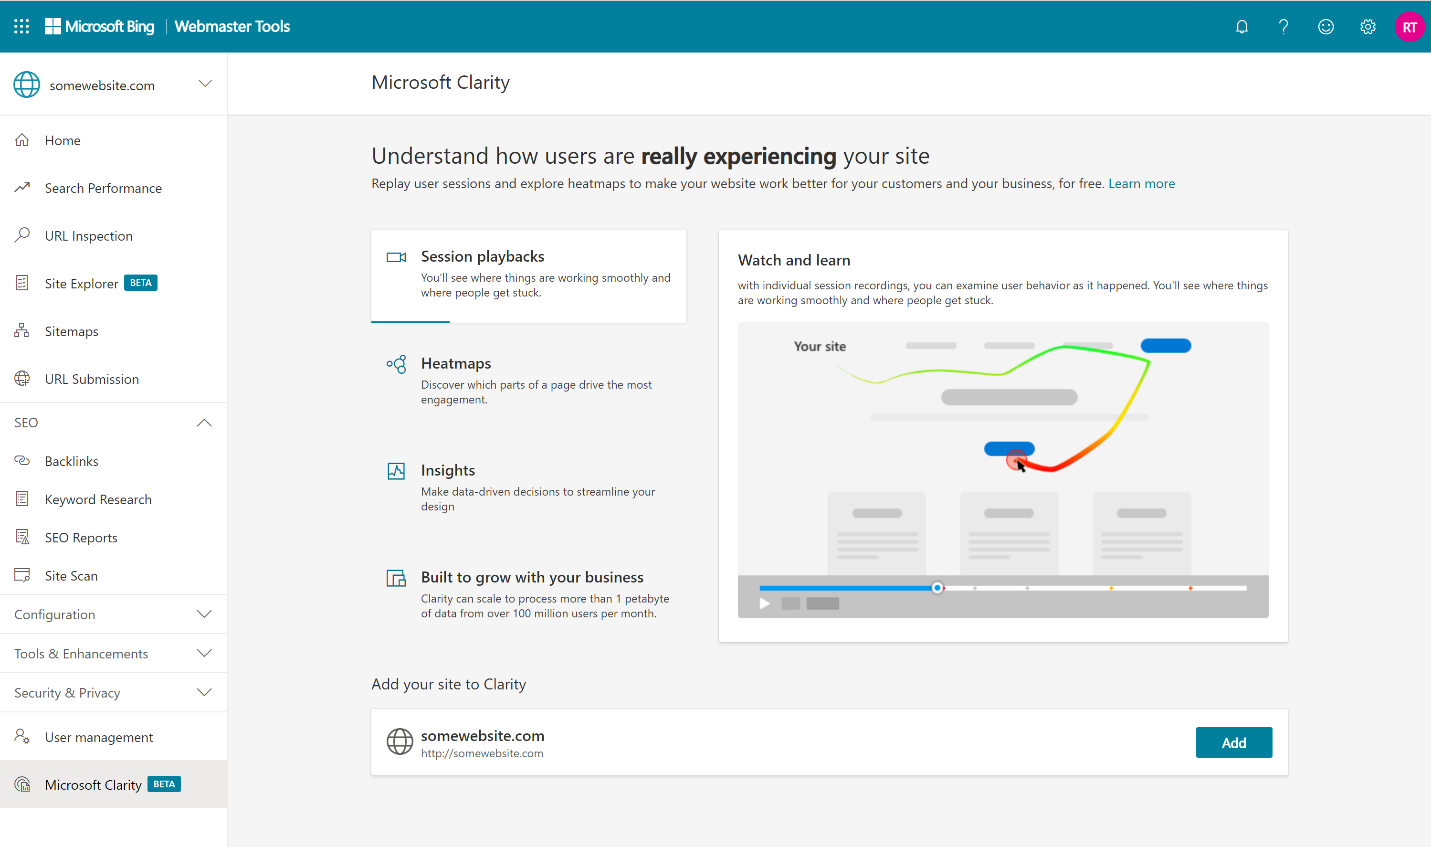Open the feedback smiley icon
This screenshot has width=1431, height=847.
1326,27
